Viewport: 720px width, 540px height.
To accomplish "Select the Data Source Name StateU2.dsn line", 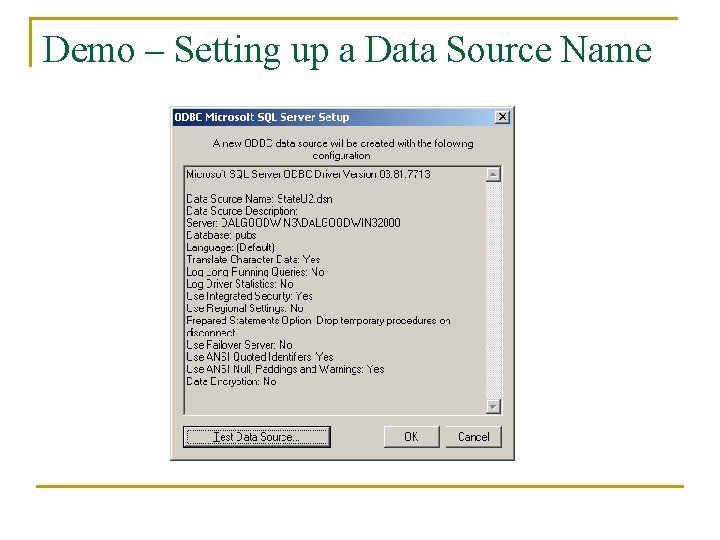I will (259, 199).
